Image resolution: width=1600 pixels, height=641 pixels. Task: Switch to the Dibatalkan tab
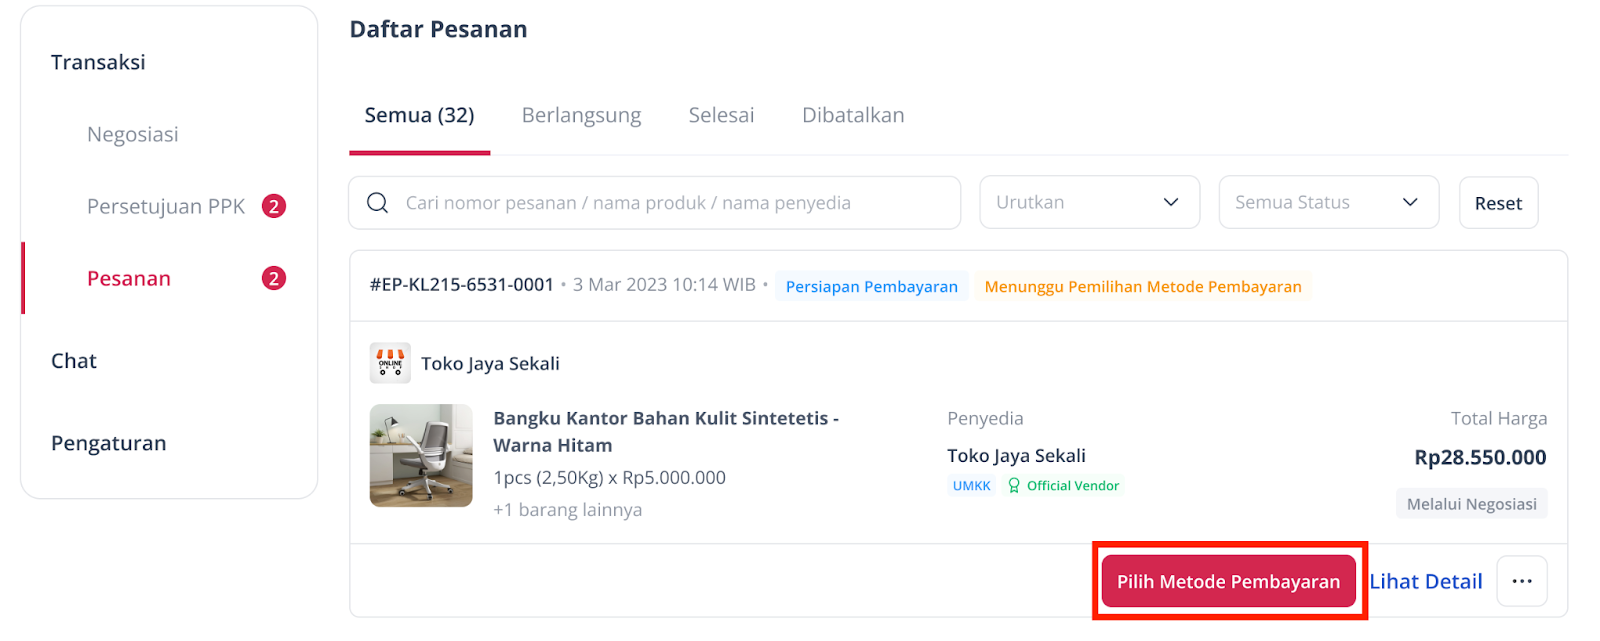tap(852, 114)
